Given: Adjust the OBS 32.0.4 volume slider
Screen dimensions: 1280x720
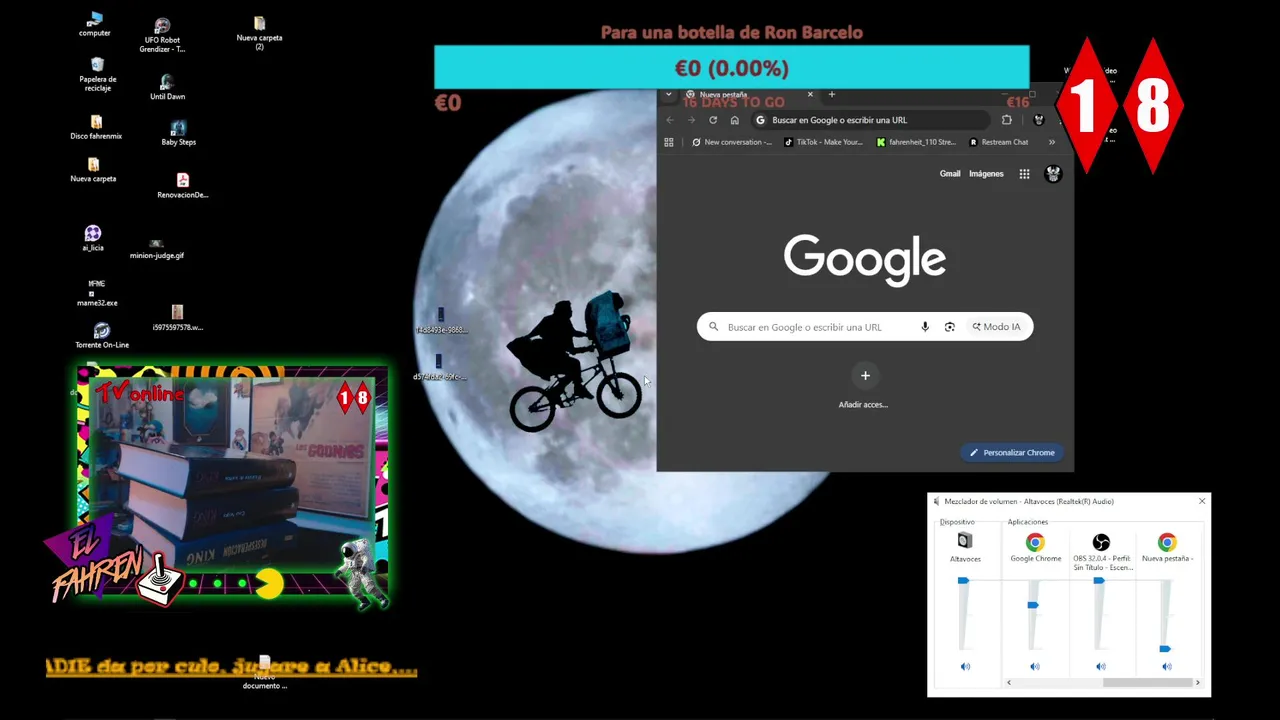Looking at the screenshot, I should pyautogui.click(x=1099, y=580).
